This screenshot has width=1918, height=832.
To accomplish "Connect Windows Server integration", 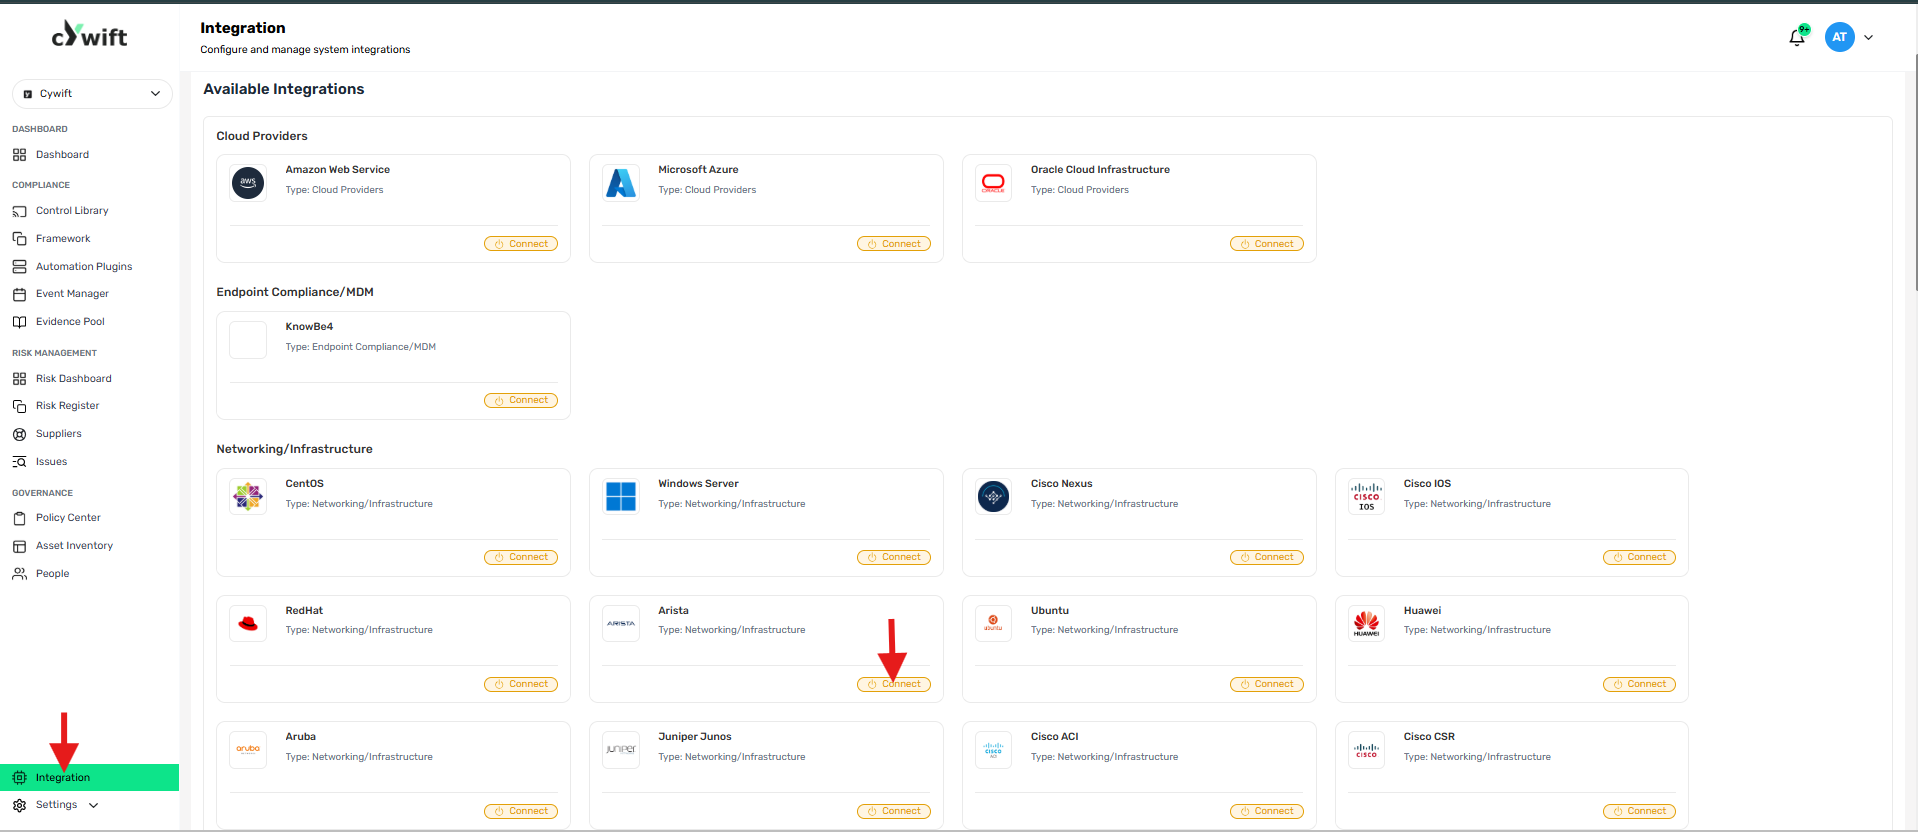I will point(894,557).
